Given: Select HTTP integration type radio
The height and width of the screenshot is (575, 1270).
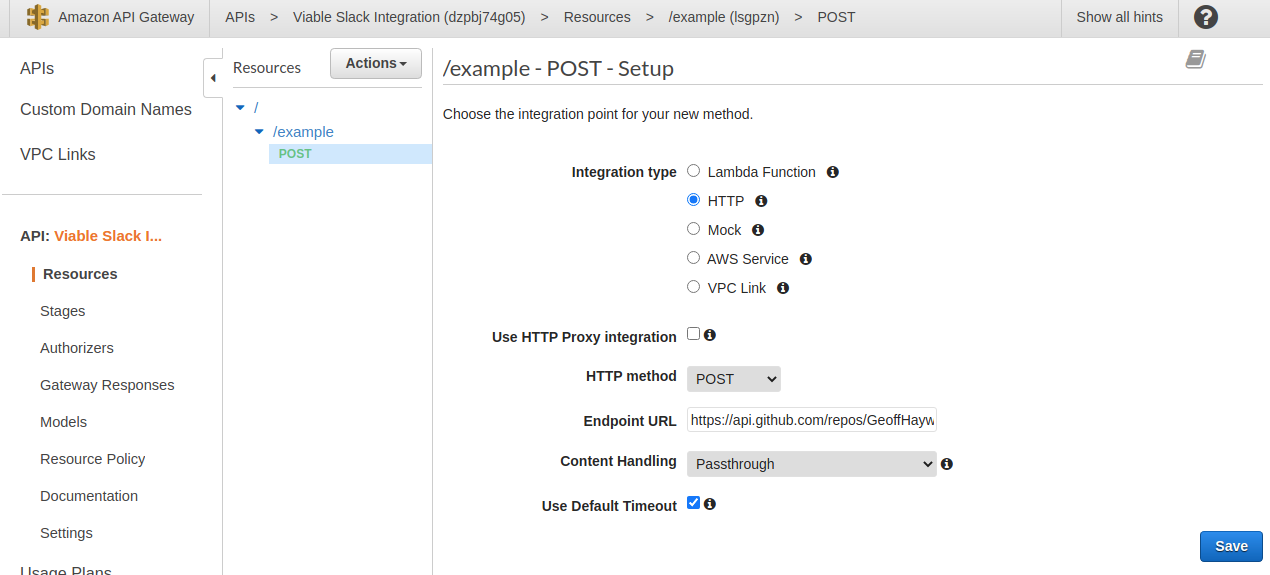Looking at the screenshot, I should [x=693, y=200].
